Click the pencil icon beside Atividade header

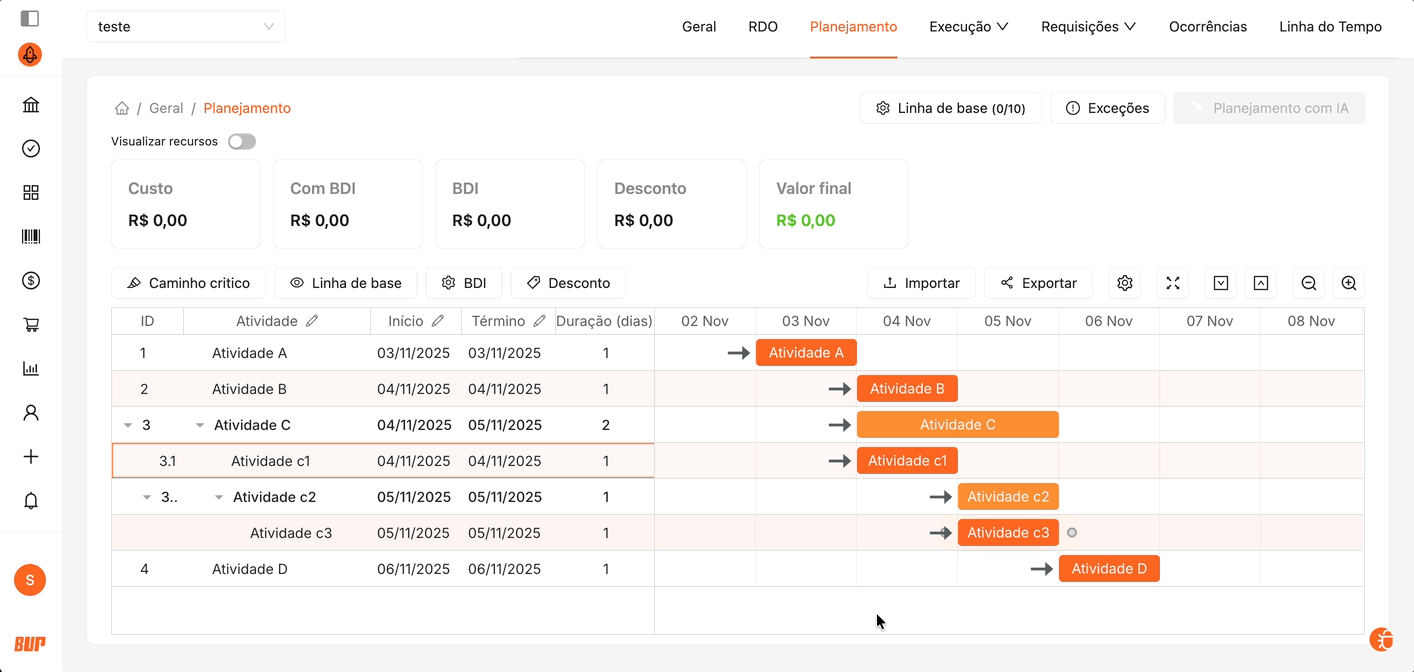click(312, 321)
